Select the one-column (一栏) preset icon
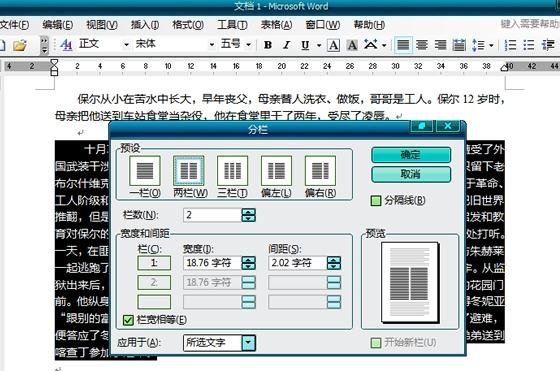This screenshot has width=560, height=371. point(145,171)
